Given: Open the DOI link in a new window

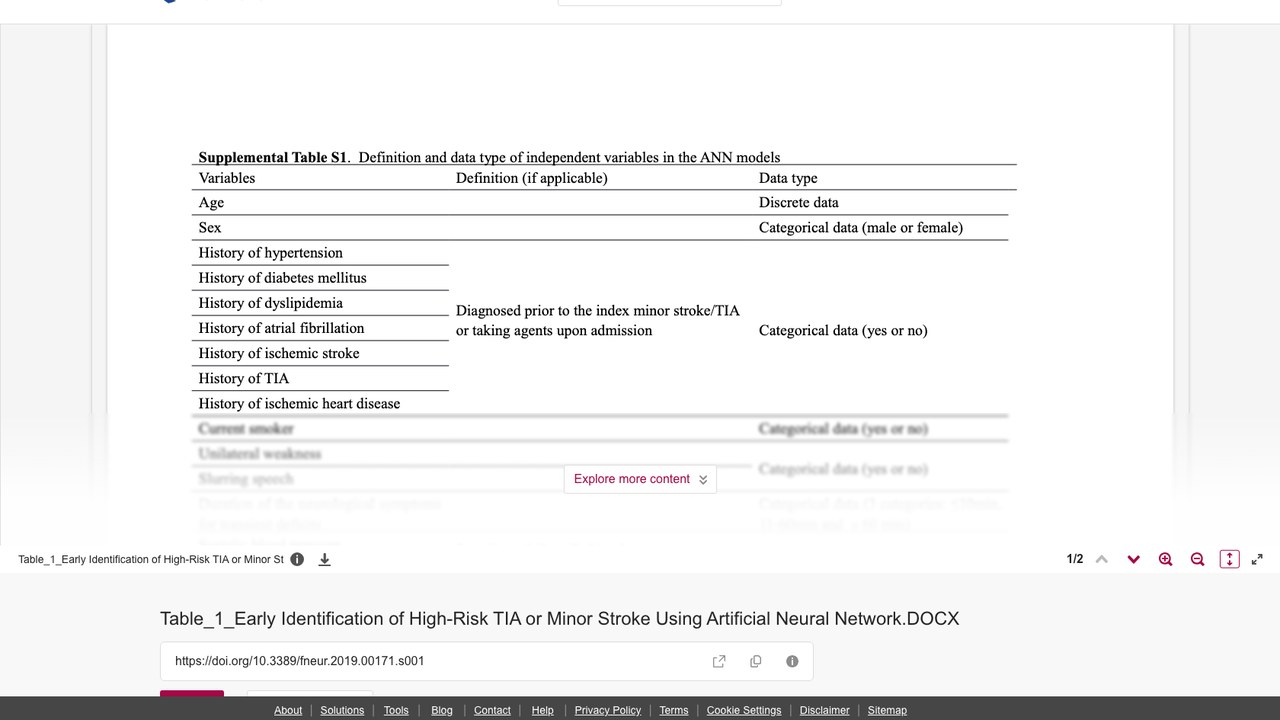Looking at the screenshot, I should point(719,661).
